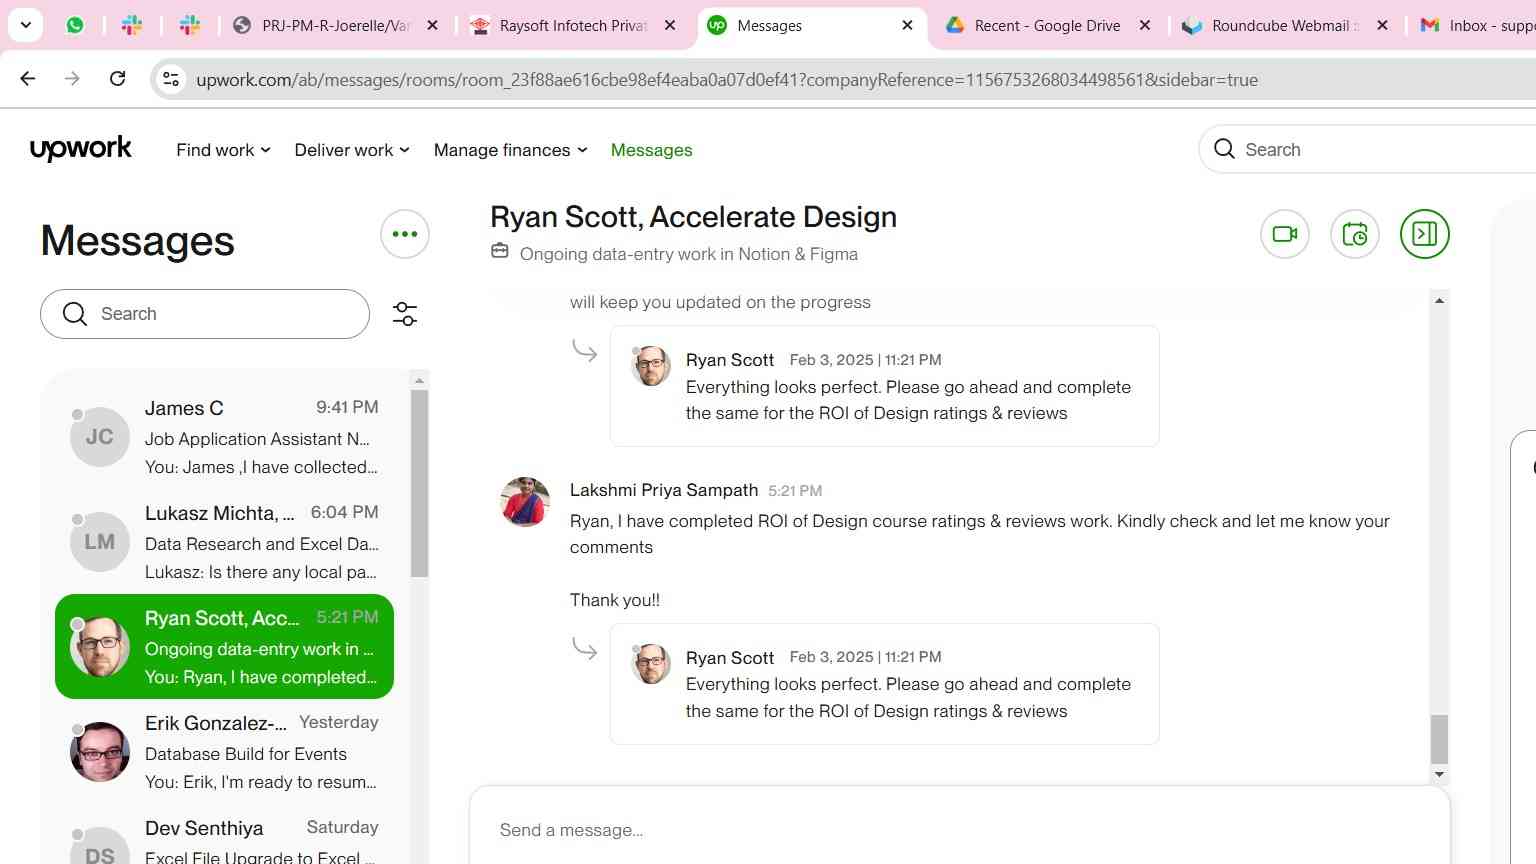Click the chat scrollbar down arrow
Image resolution: width=1536 pixels, height=864 pixels.
[1439, 774]
